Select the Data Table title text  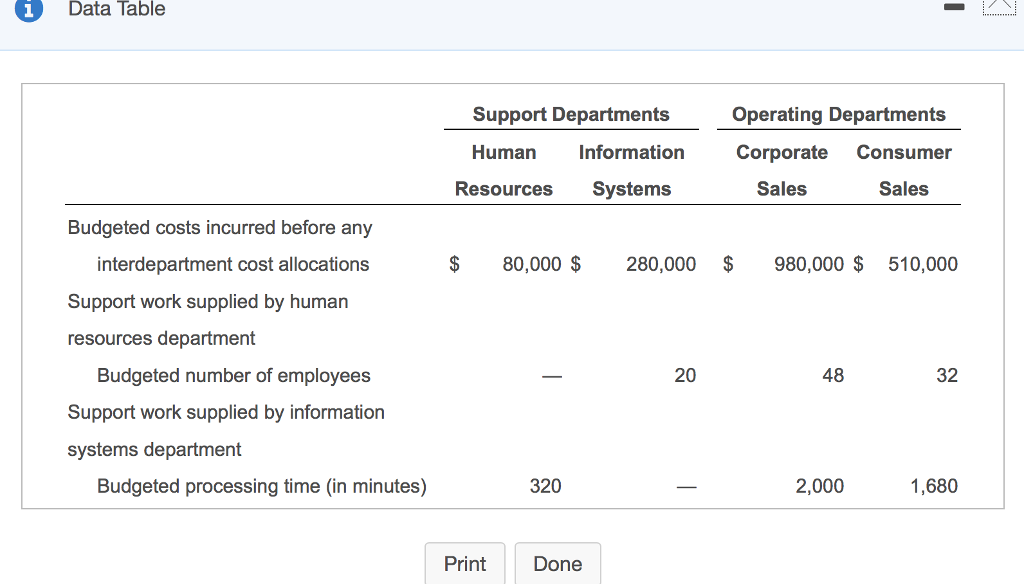117,9
